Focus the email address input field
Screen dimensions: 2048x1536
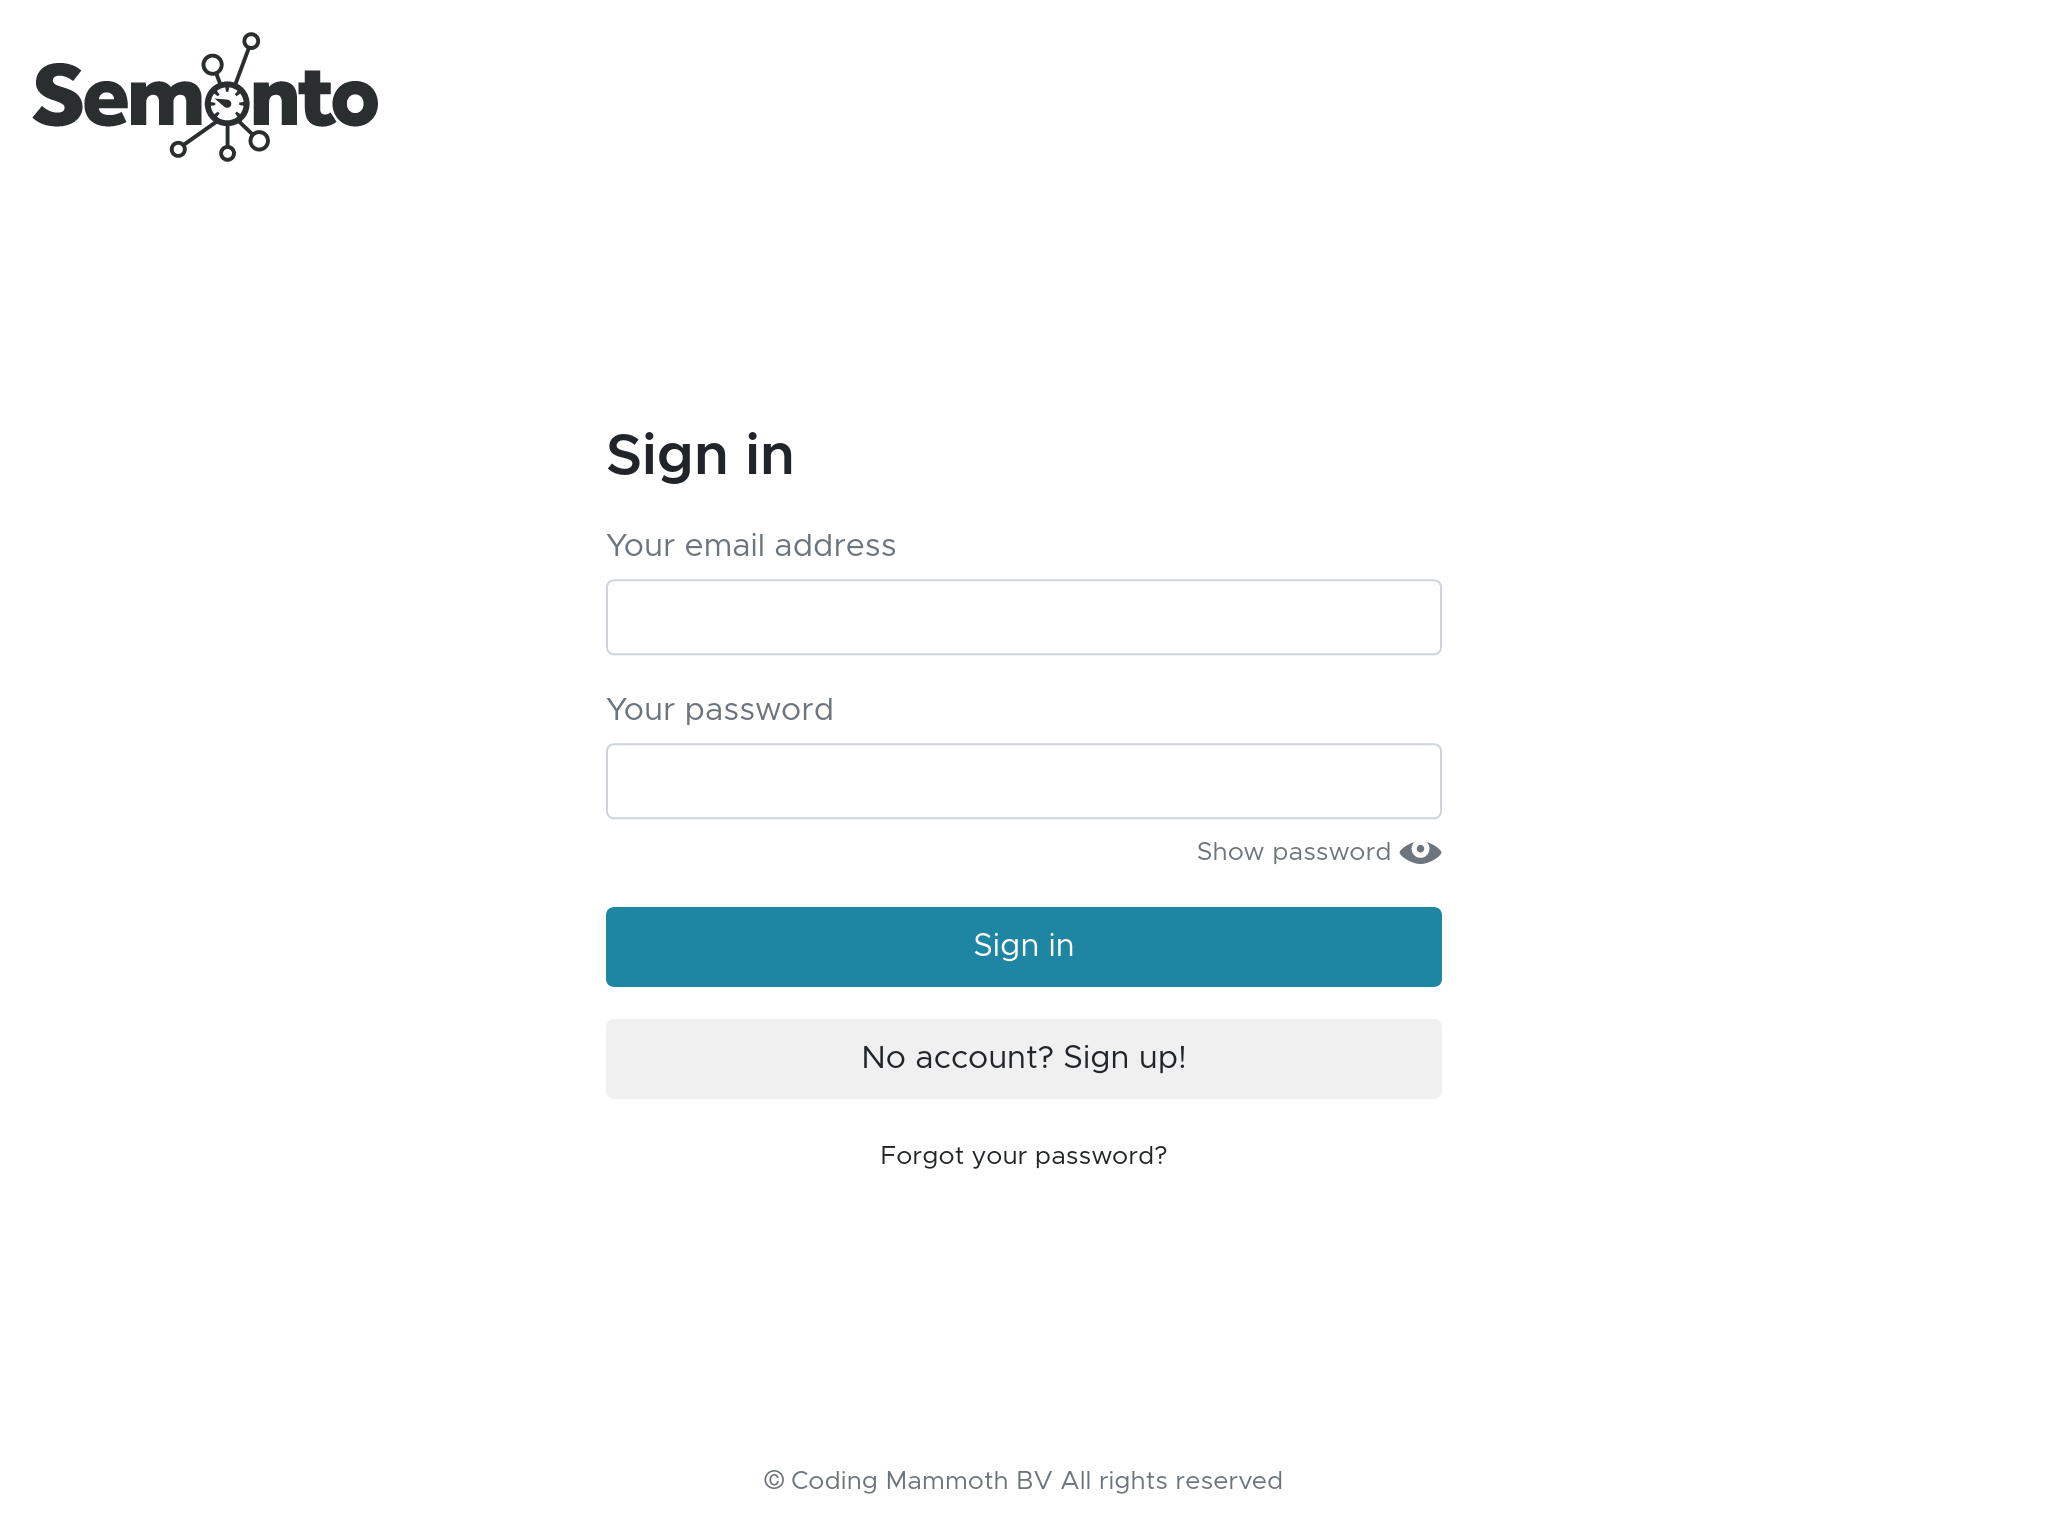[x=1023, y=617]
